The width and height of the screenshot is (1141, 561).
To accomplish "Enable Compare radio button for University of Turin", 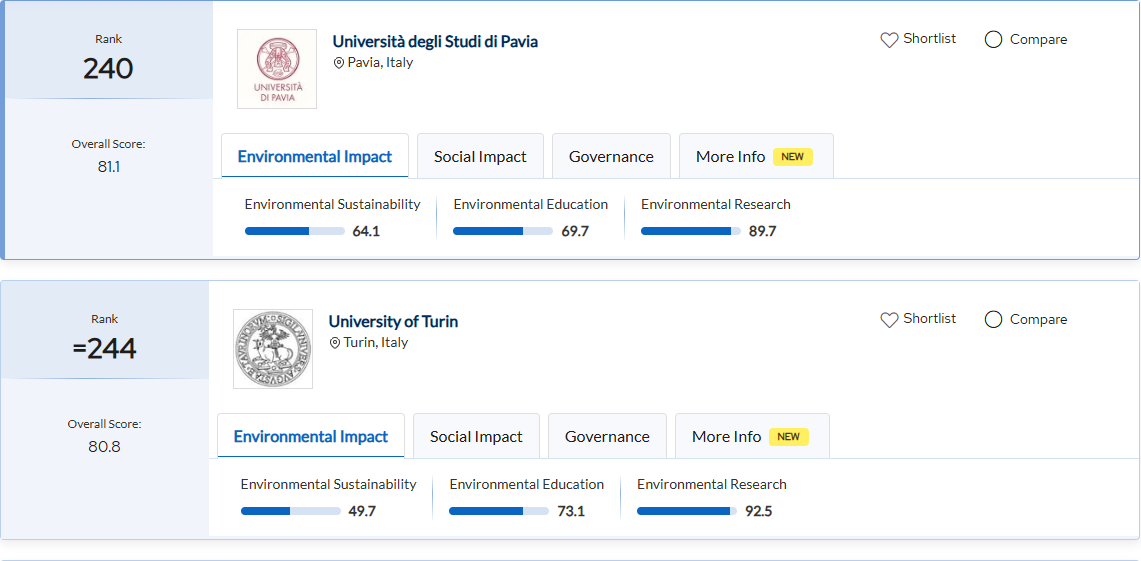I will click(x=993, y=320).
